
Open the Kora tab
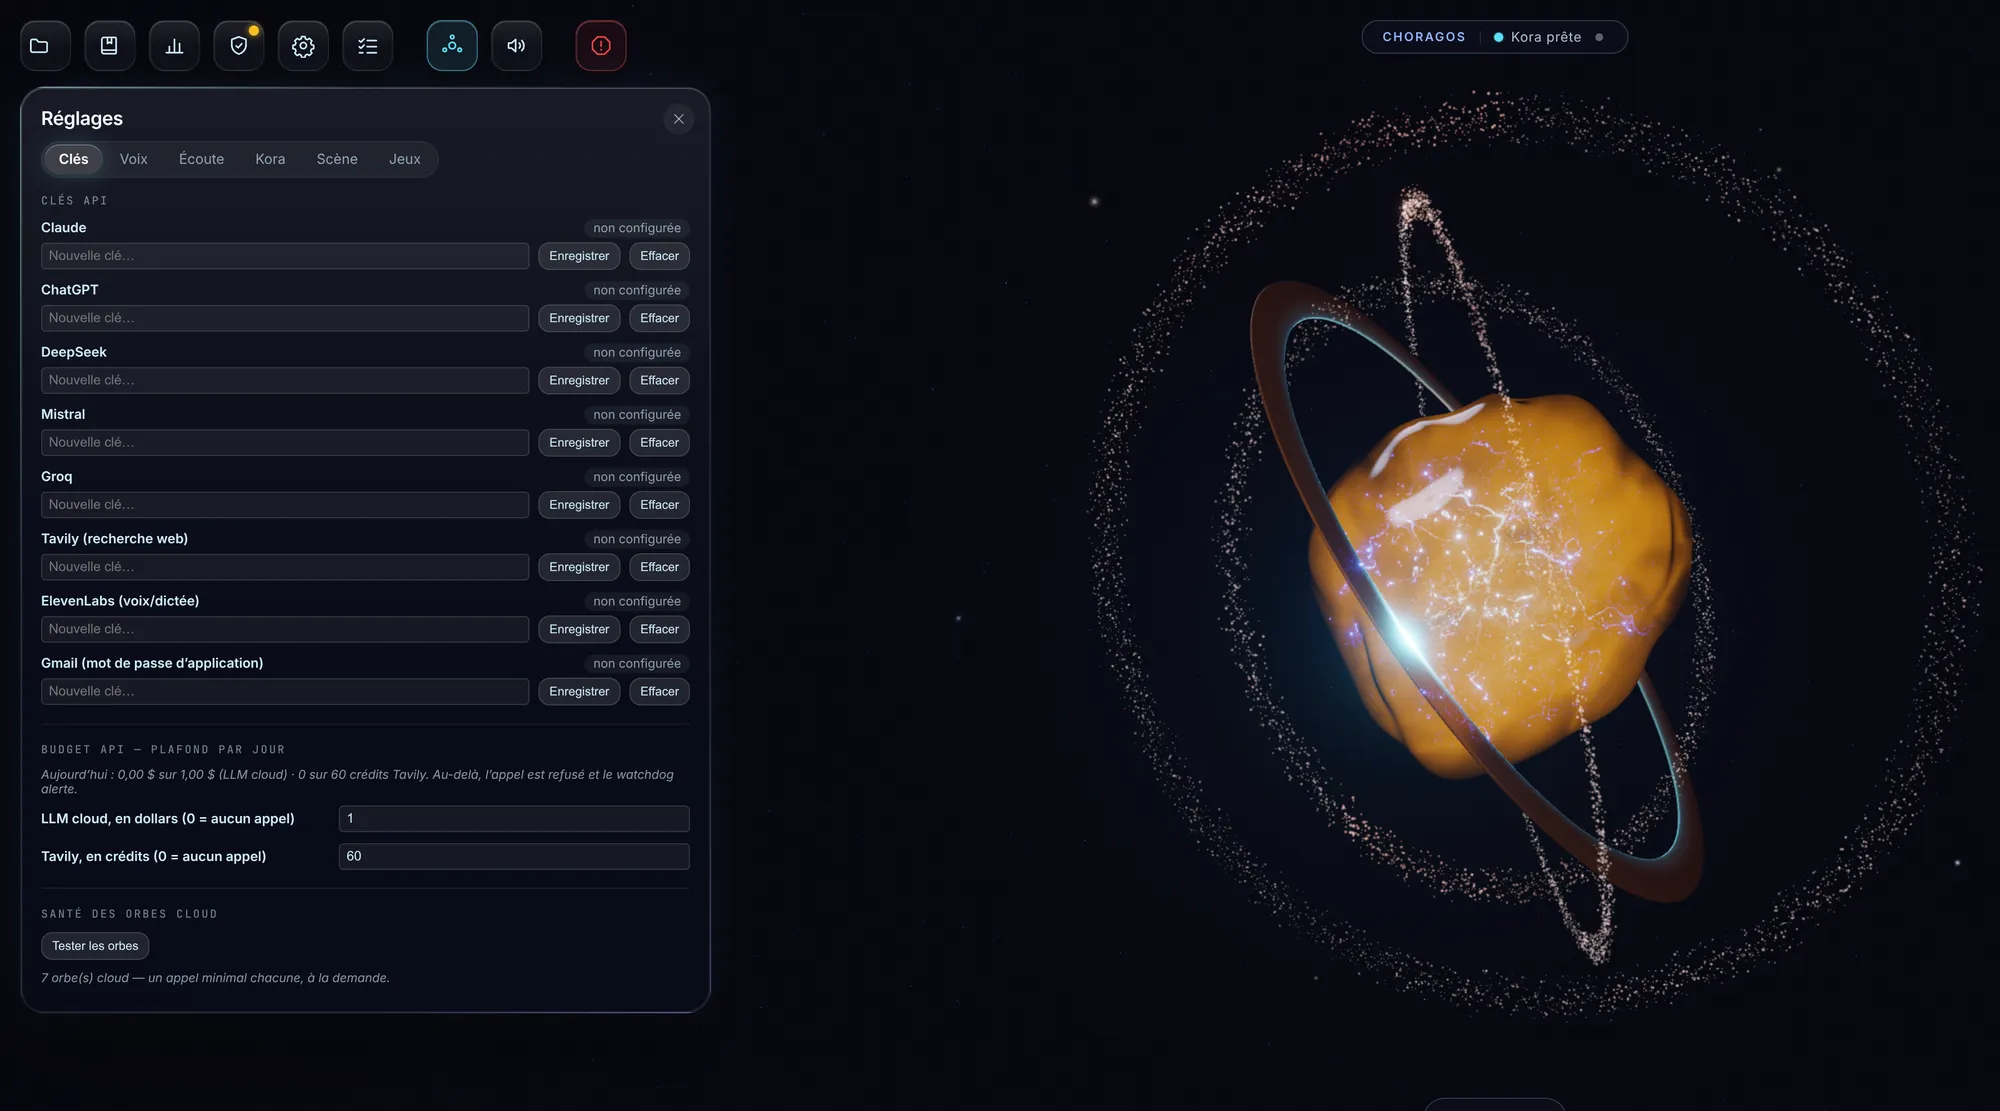tap(270, 159)
